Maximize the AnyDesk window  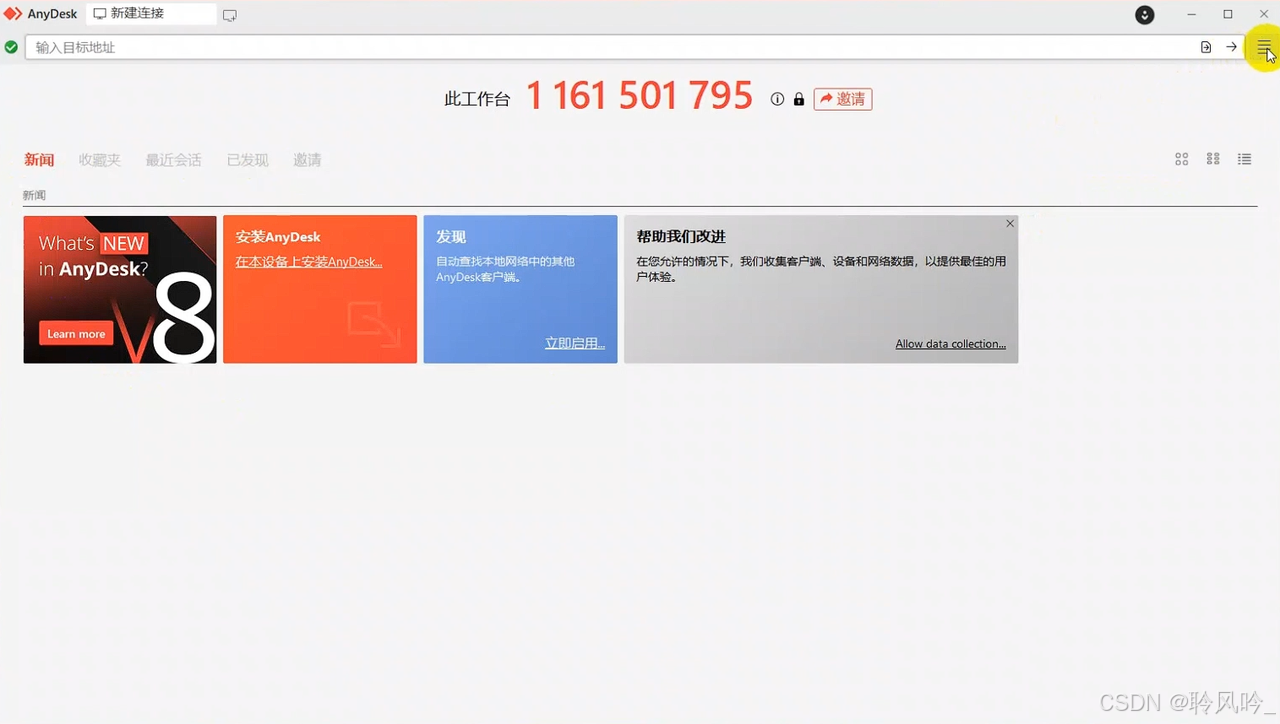coord(1228,14)
